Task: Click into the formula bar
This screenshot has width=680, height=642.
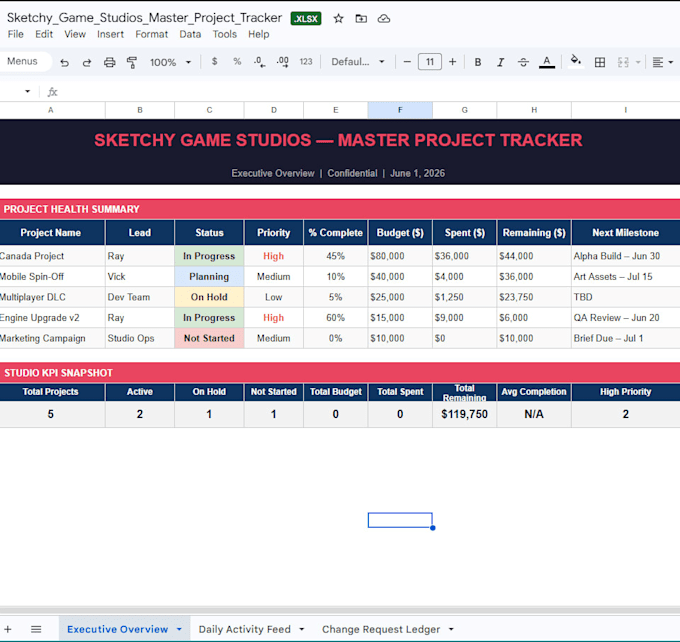Action: (369, 92)
